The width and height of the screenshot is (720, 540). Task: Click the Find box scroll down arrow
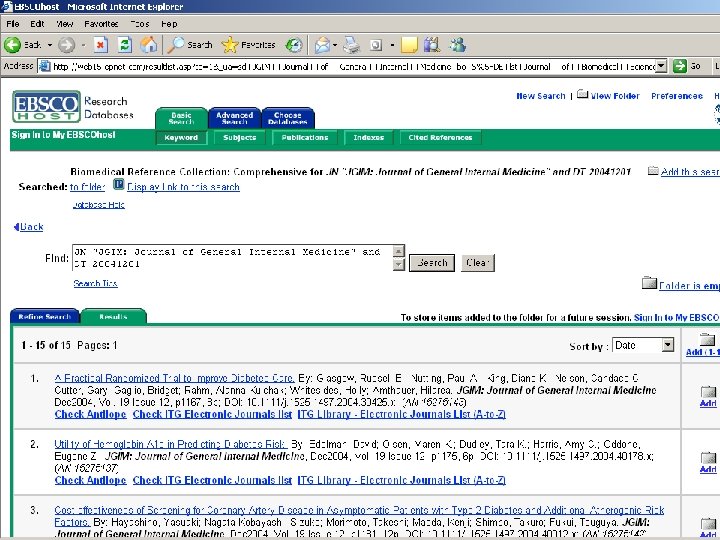pyautogui.click(x=398, y=264)
